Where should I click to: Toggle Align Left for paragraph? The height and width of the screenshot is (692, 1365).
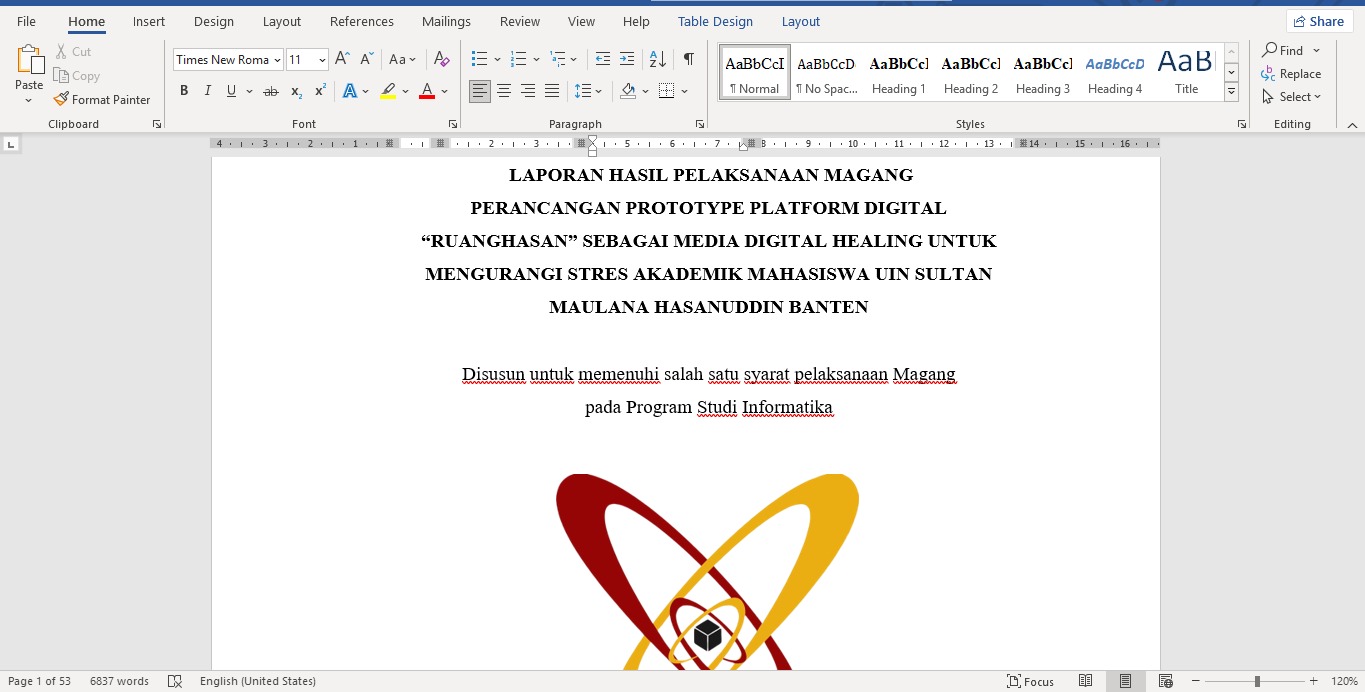click(x=480, y=91)
